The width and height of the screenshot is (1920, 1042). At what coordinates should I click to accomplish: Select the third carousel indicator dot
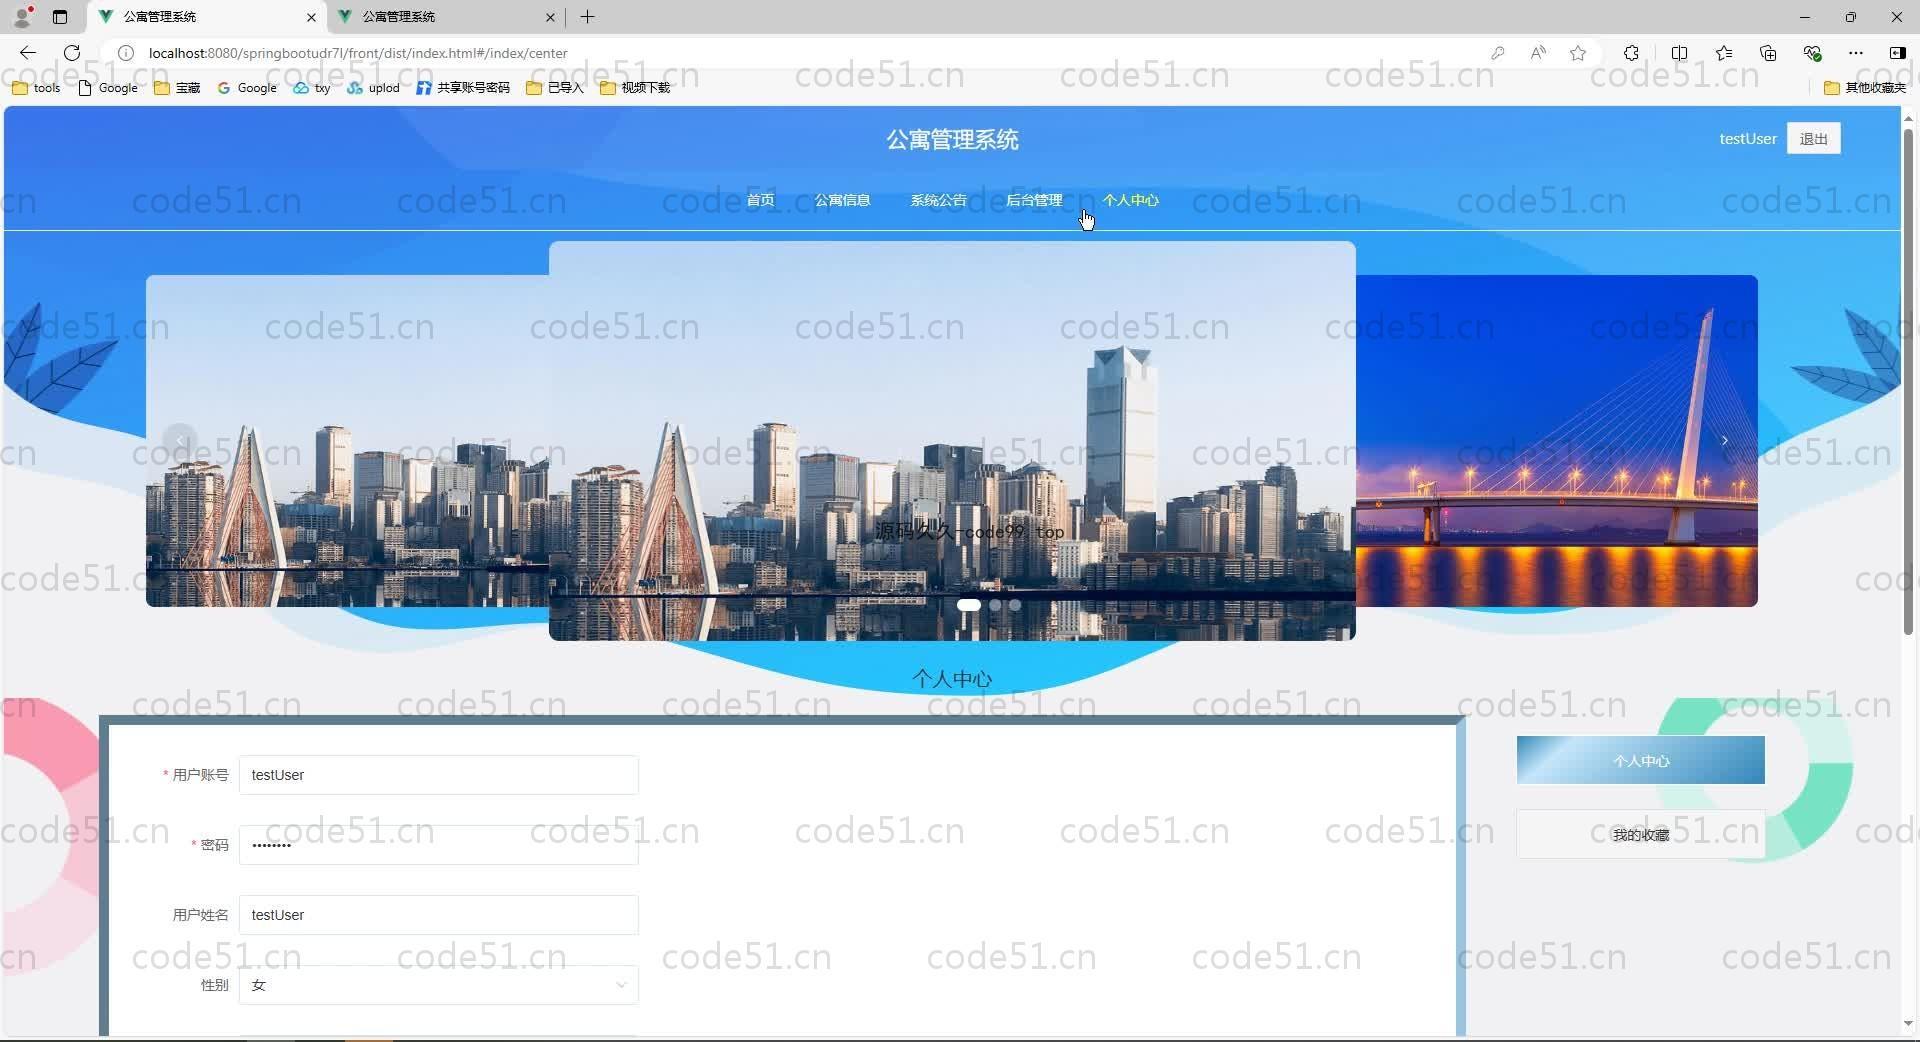tap(1015, 605)
